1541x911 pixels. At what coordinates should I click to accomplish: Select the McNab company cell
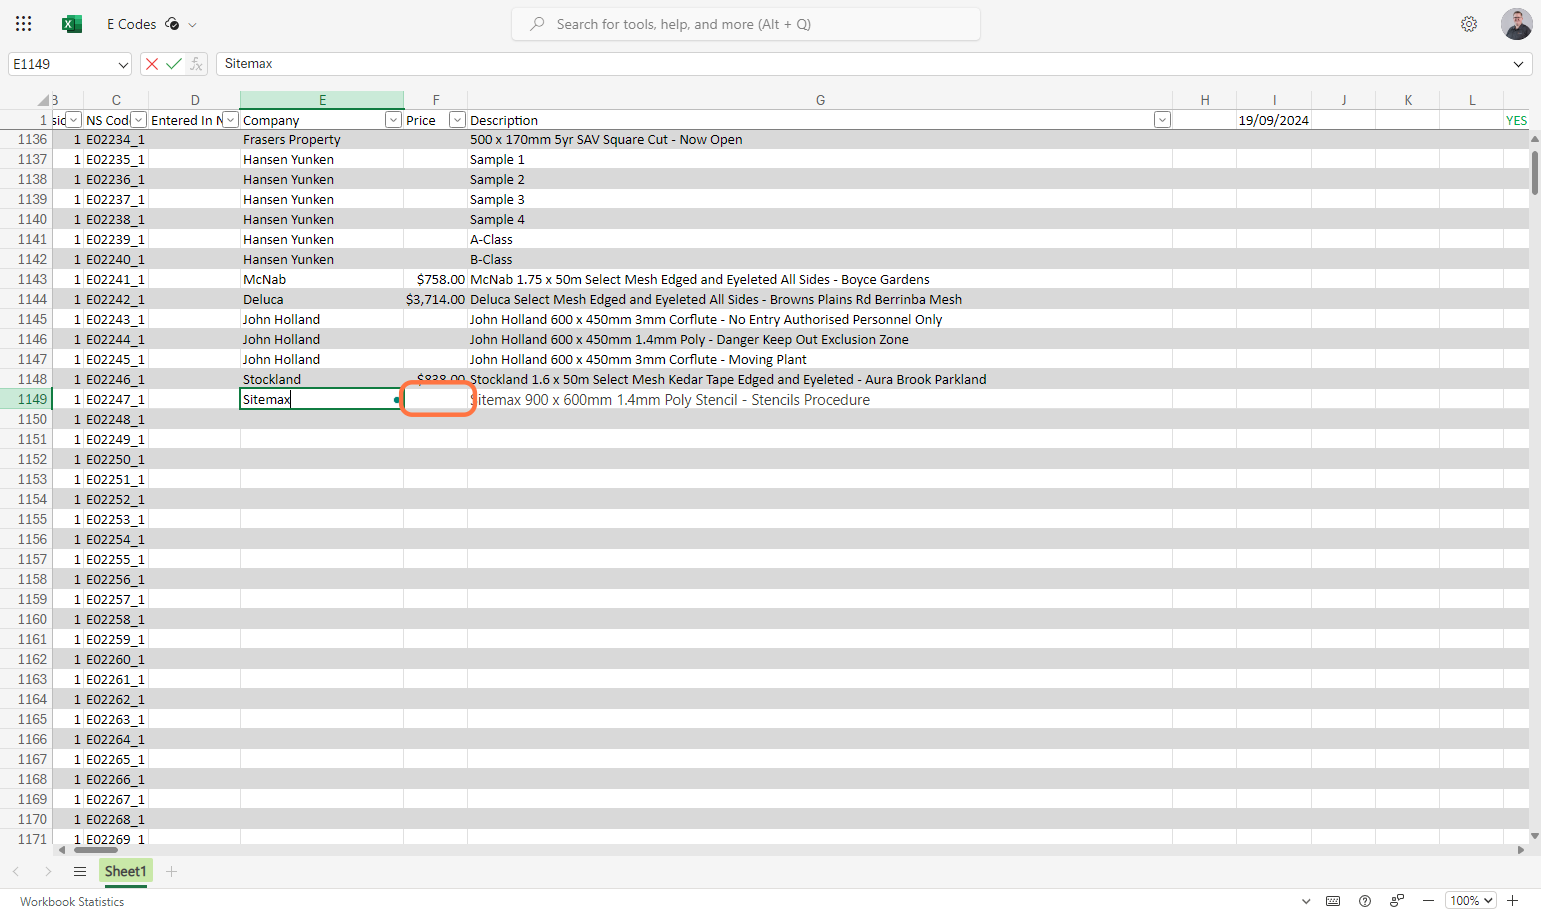(x=322, y=280)
